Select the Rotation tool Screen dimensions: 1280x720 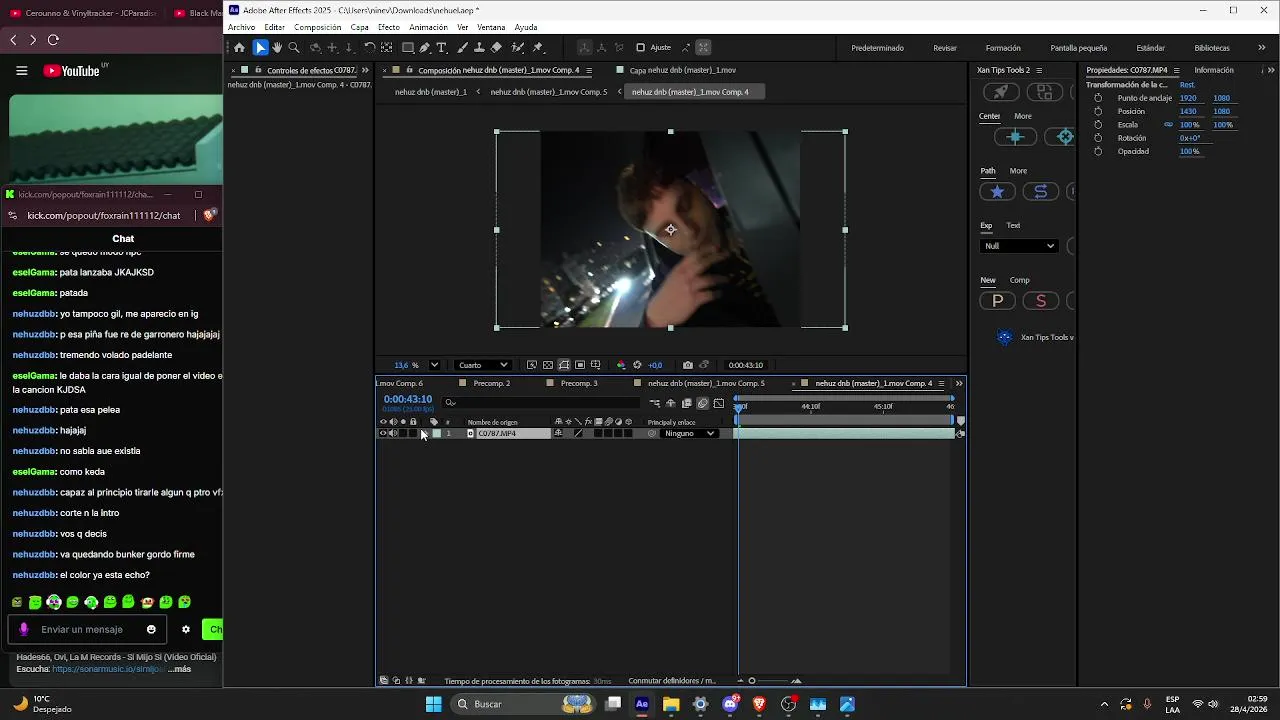(370, 47)
